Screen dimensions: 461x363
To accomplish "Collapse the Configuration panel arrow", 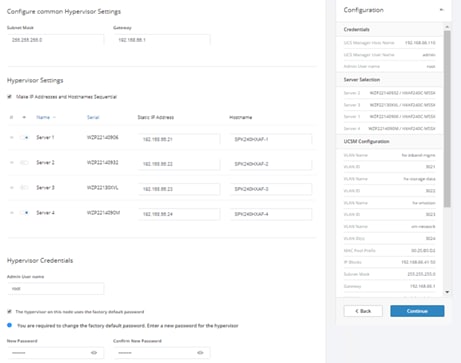I will [x=442, y=10].
